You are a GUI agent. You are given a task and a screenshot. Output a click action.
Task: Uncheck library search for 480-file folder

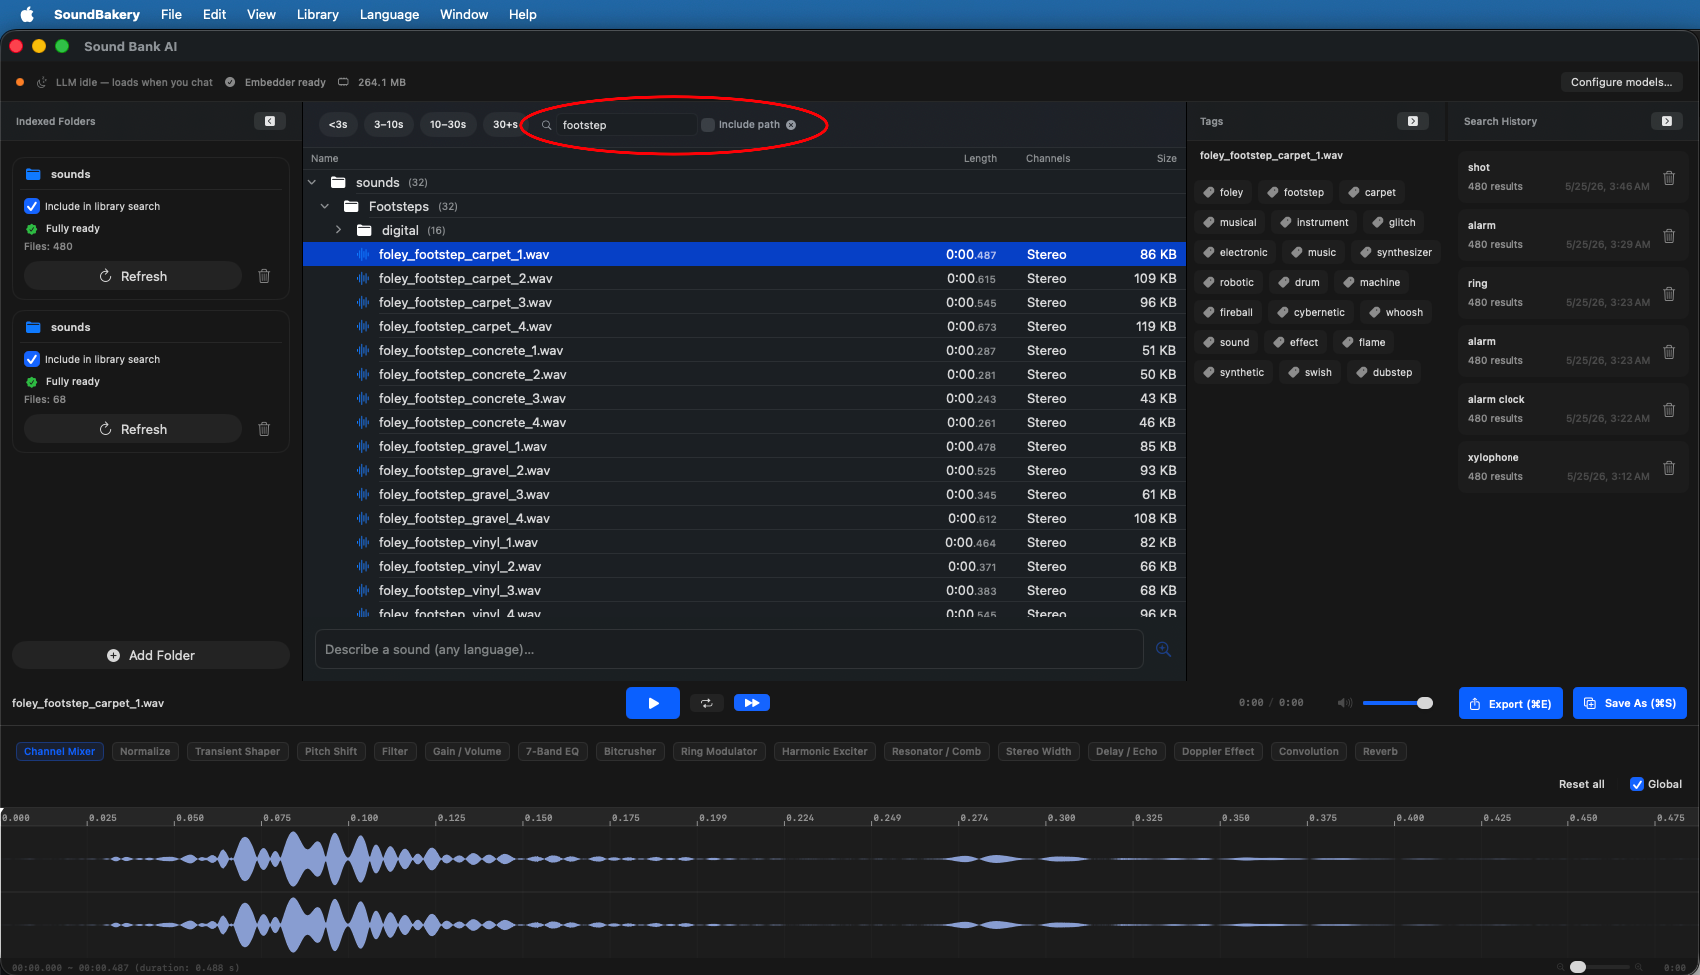pos(32,206)
